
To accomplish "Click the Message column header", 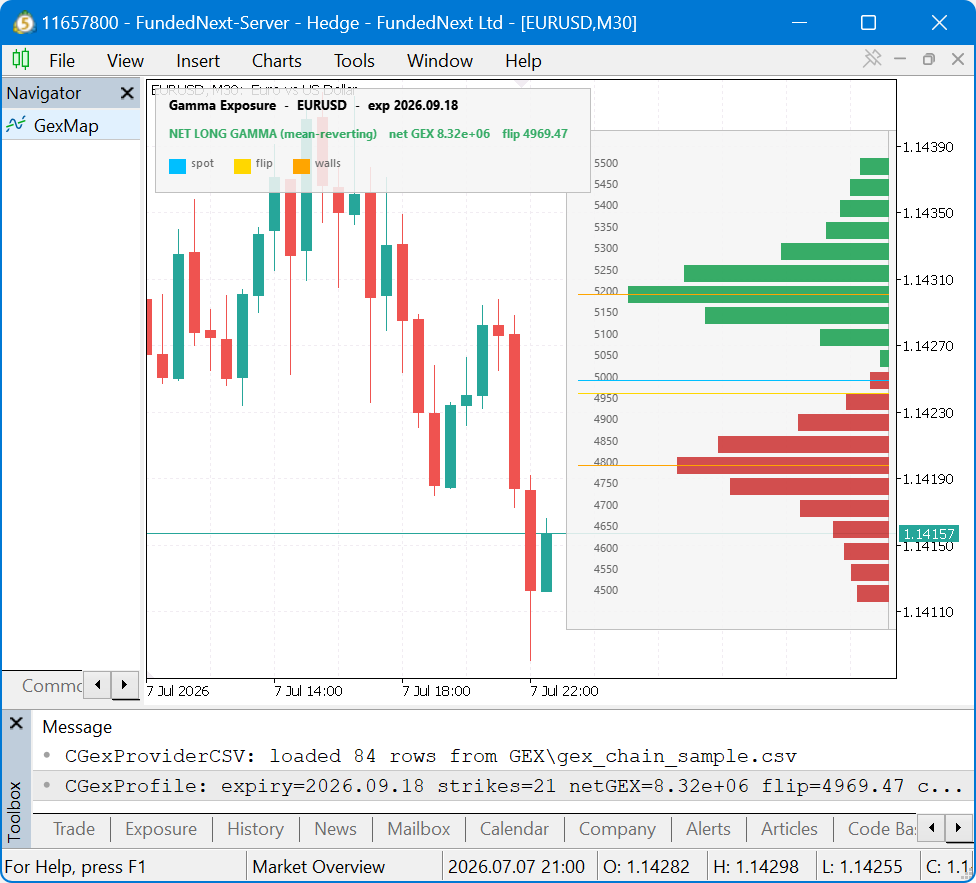I will (77, 727).
